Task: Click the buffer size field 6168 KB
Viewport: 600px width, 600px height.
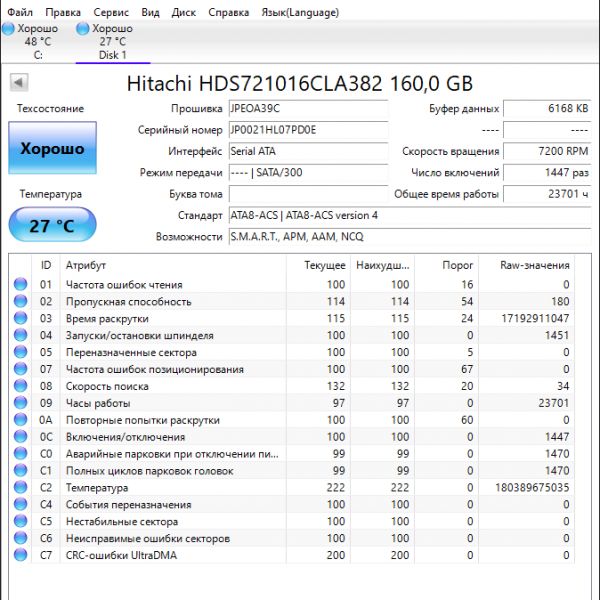Action: tap(547, 109)
